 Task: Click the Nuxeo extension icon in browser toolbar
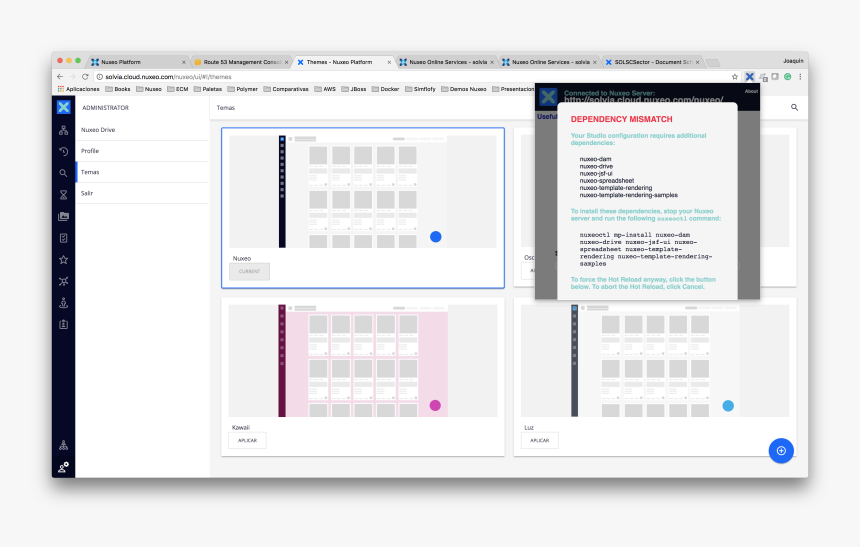click(x=749, y=77)
